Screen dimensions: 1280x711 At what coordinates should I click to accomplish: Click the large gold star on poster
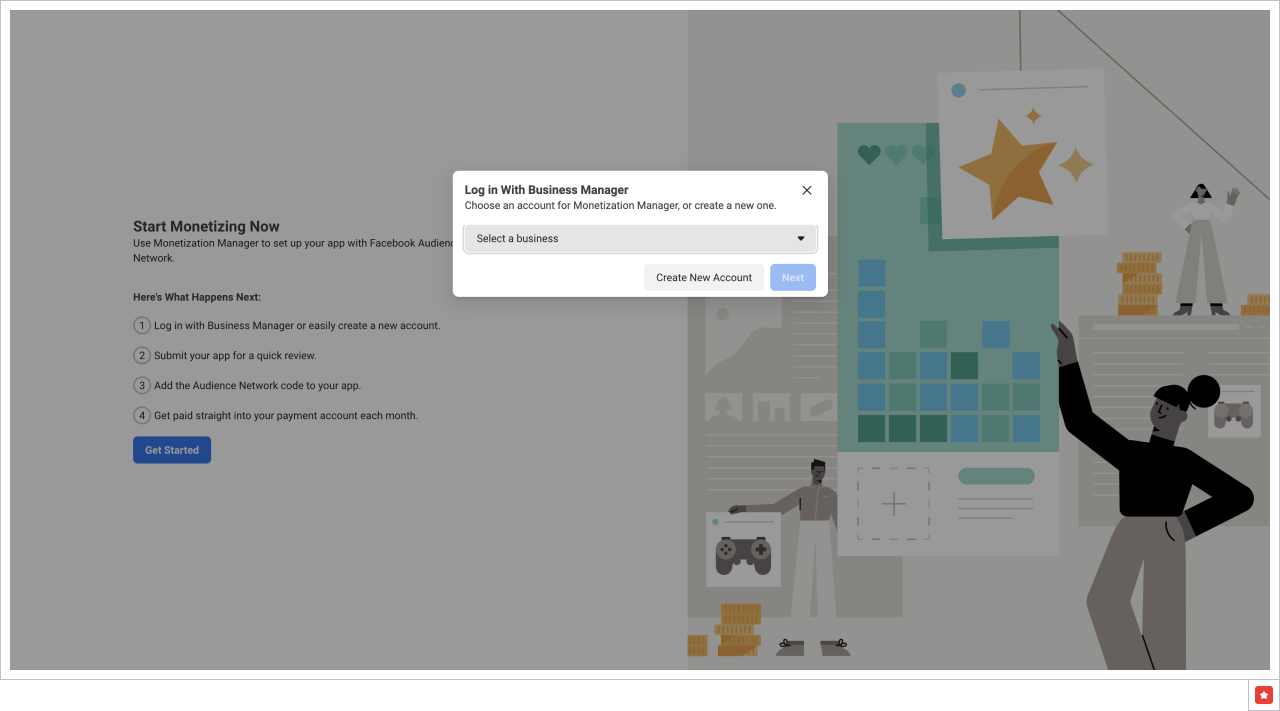click(x=1005, y=167)
